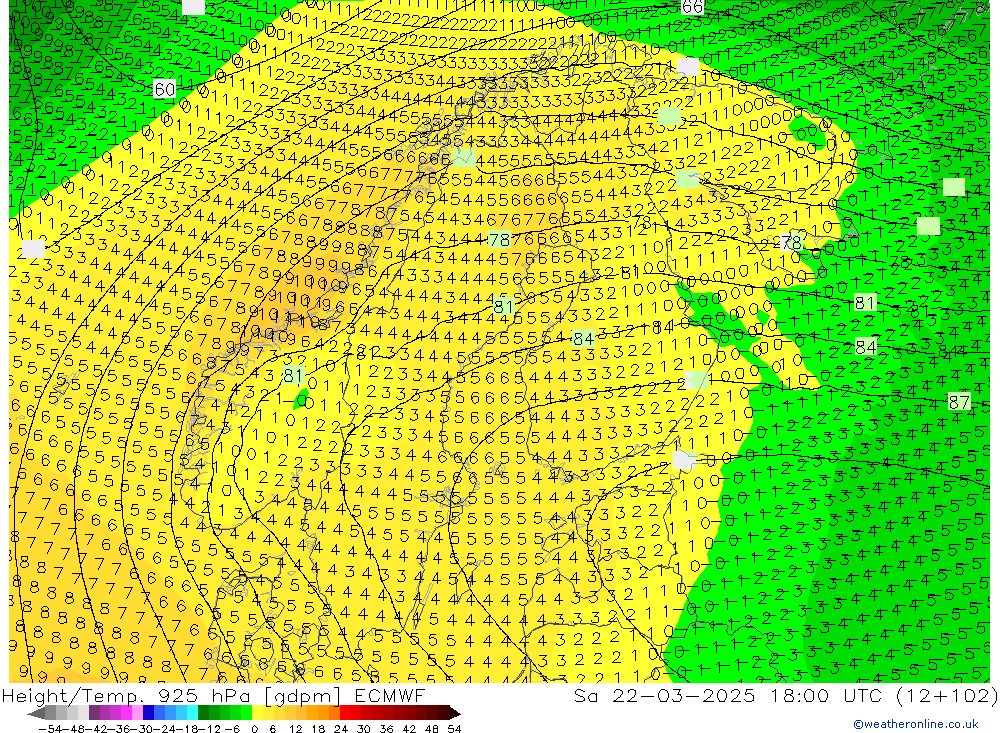
Task: Click the '81' contour label on the green area
Action: (865, 302)
